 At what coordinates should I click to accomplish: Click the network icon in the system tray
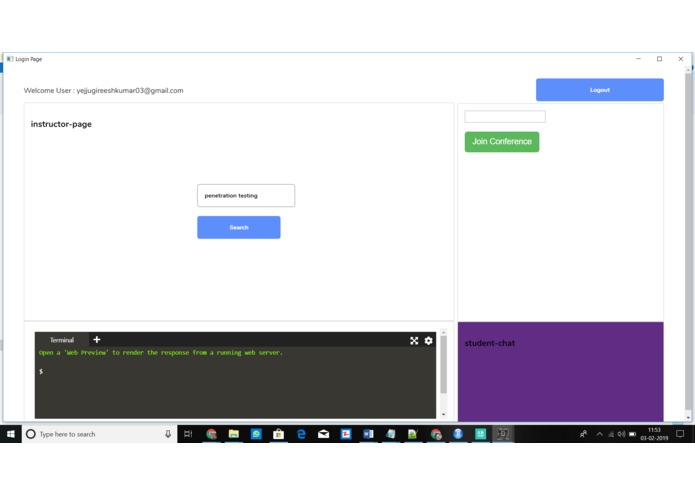pos(611,434)
